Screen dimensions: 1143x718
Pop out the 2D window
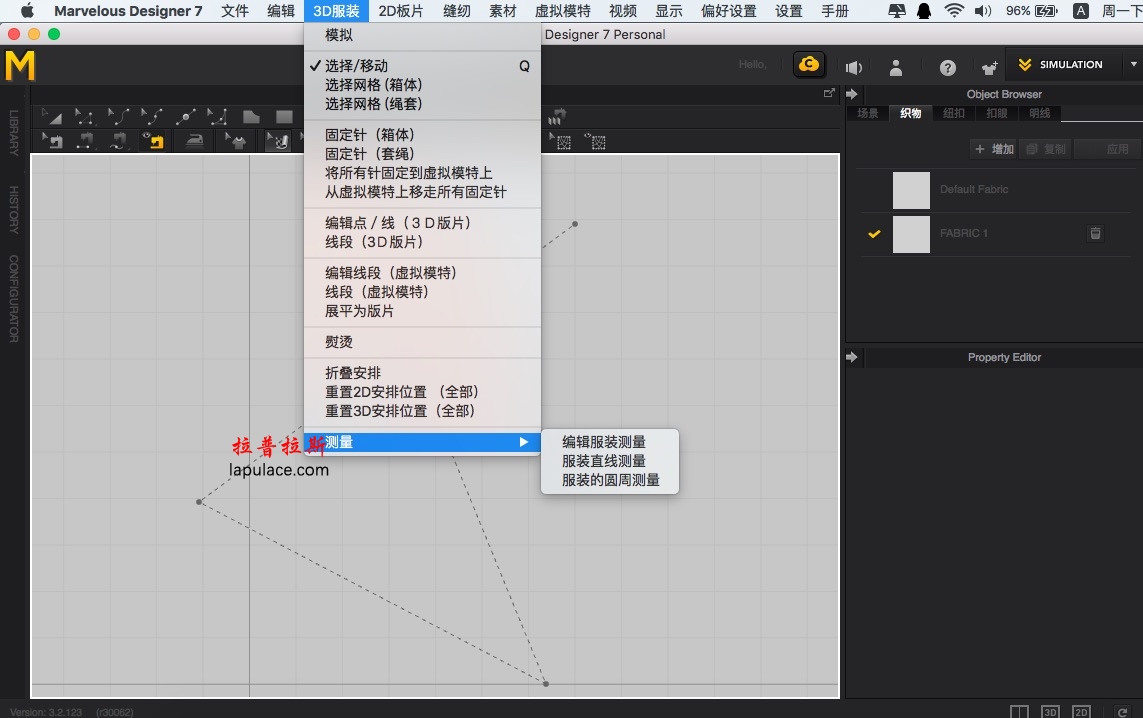tap(829, 93)
